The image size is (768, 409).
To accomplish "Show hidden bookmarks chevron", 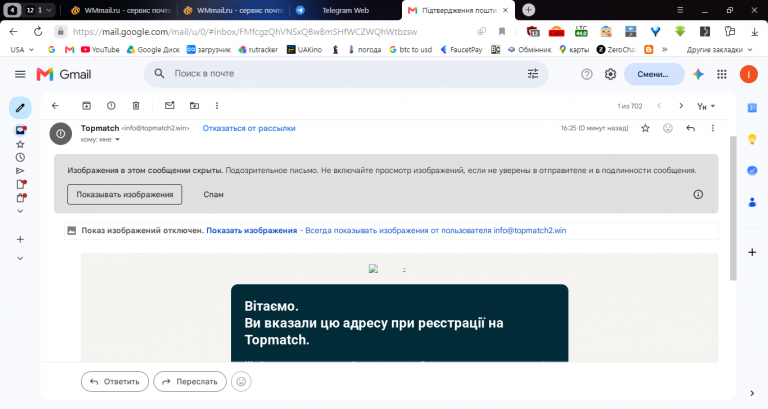I will pyautogui.click(x=665, y=49).
